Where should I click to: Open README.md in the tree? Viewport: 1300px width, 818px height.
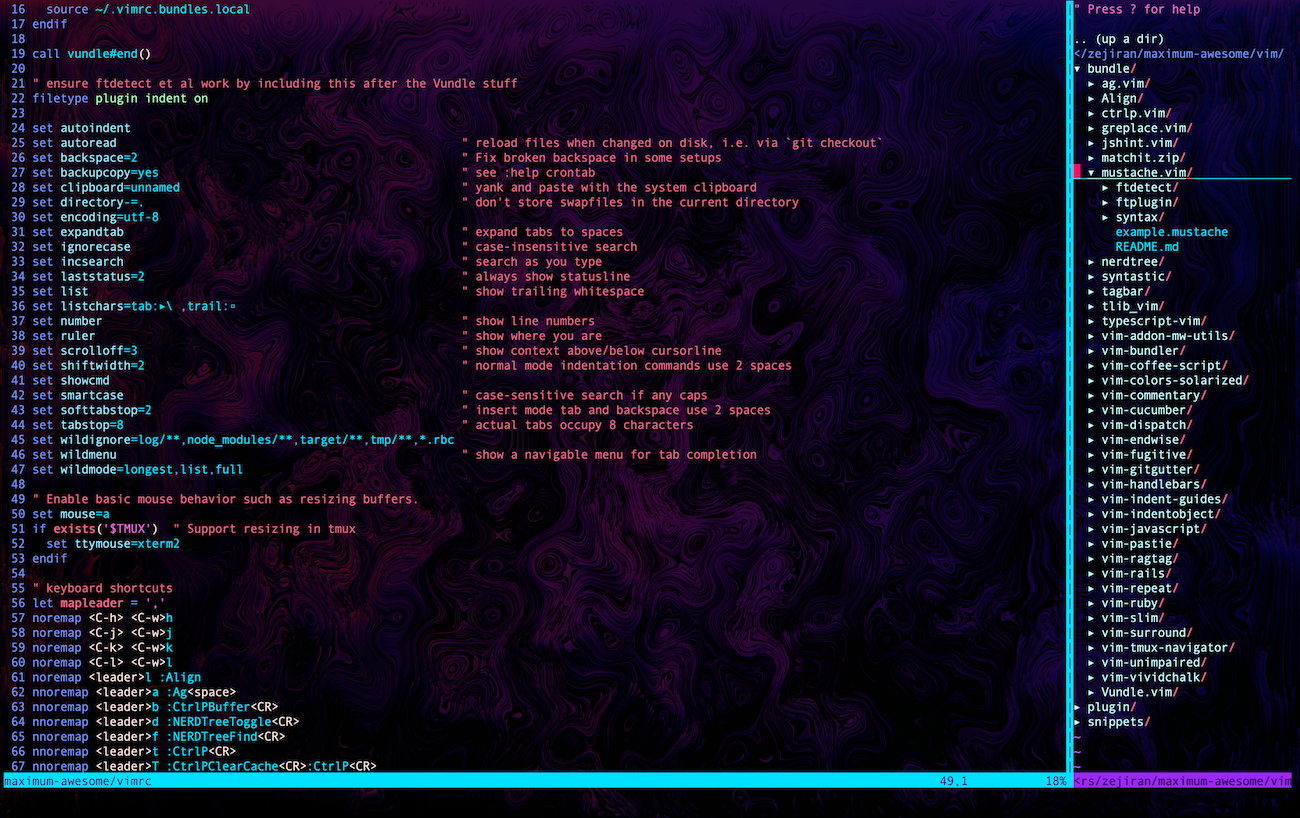(x=1147, y=247)
